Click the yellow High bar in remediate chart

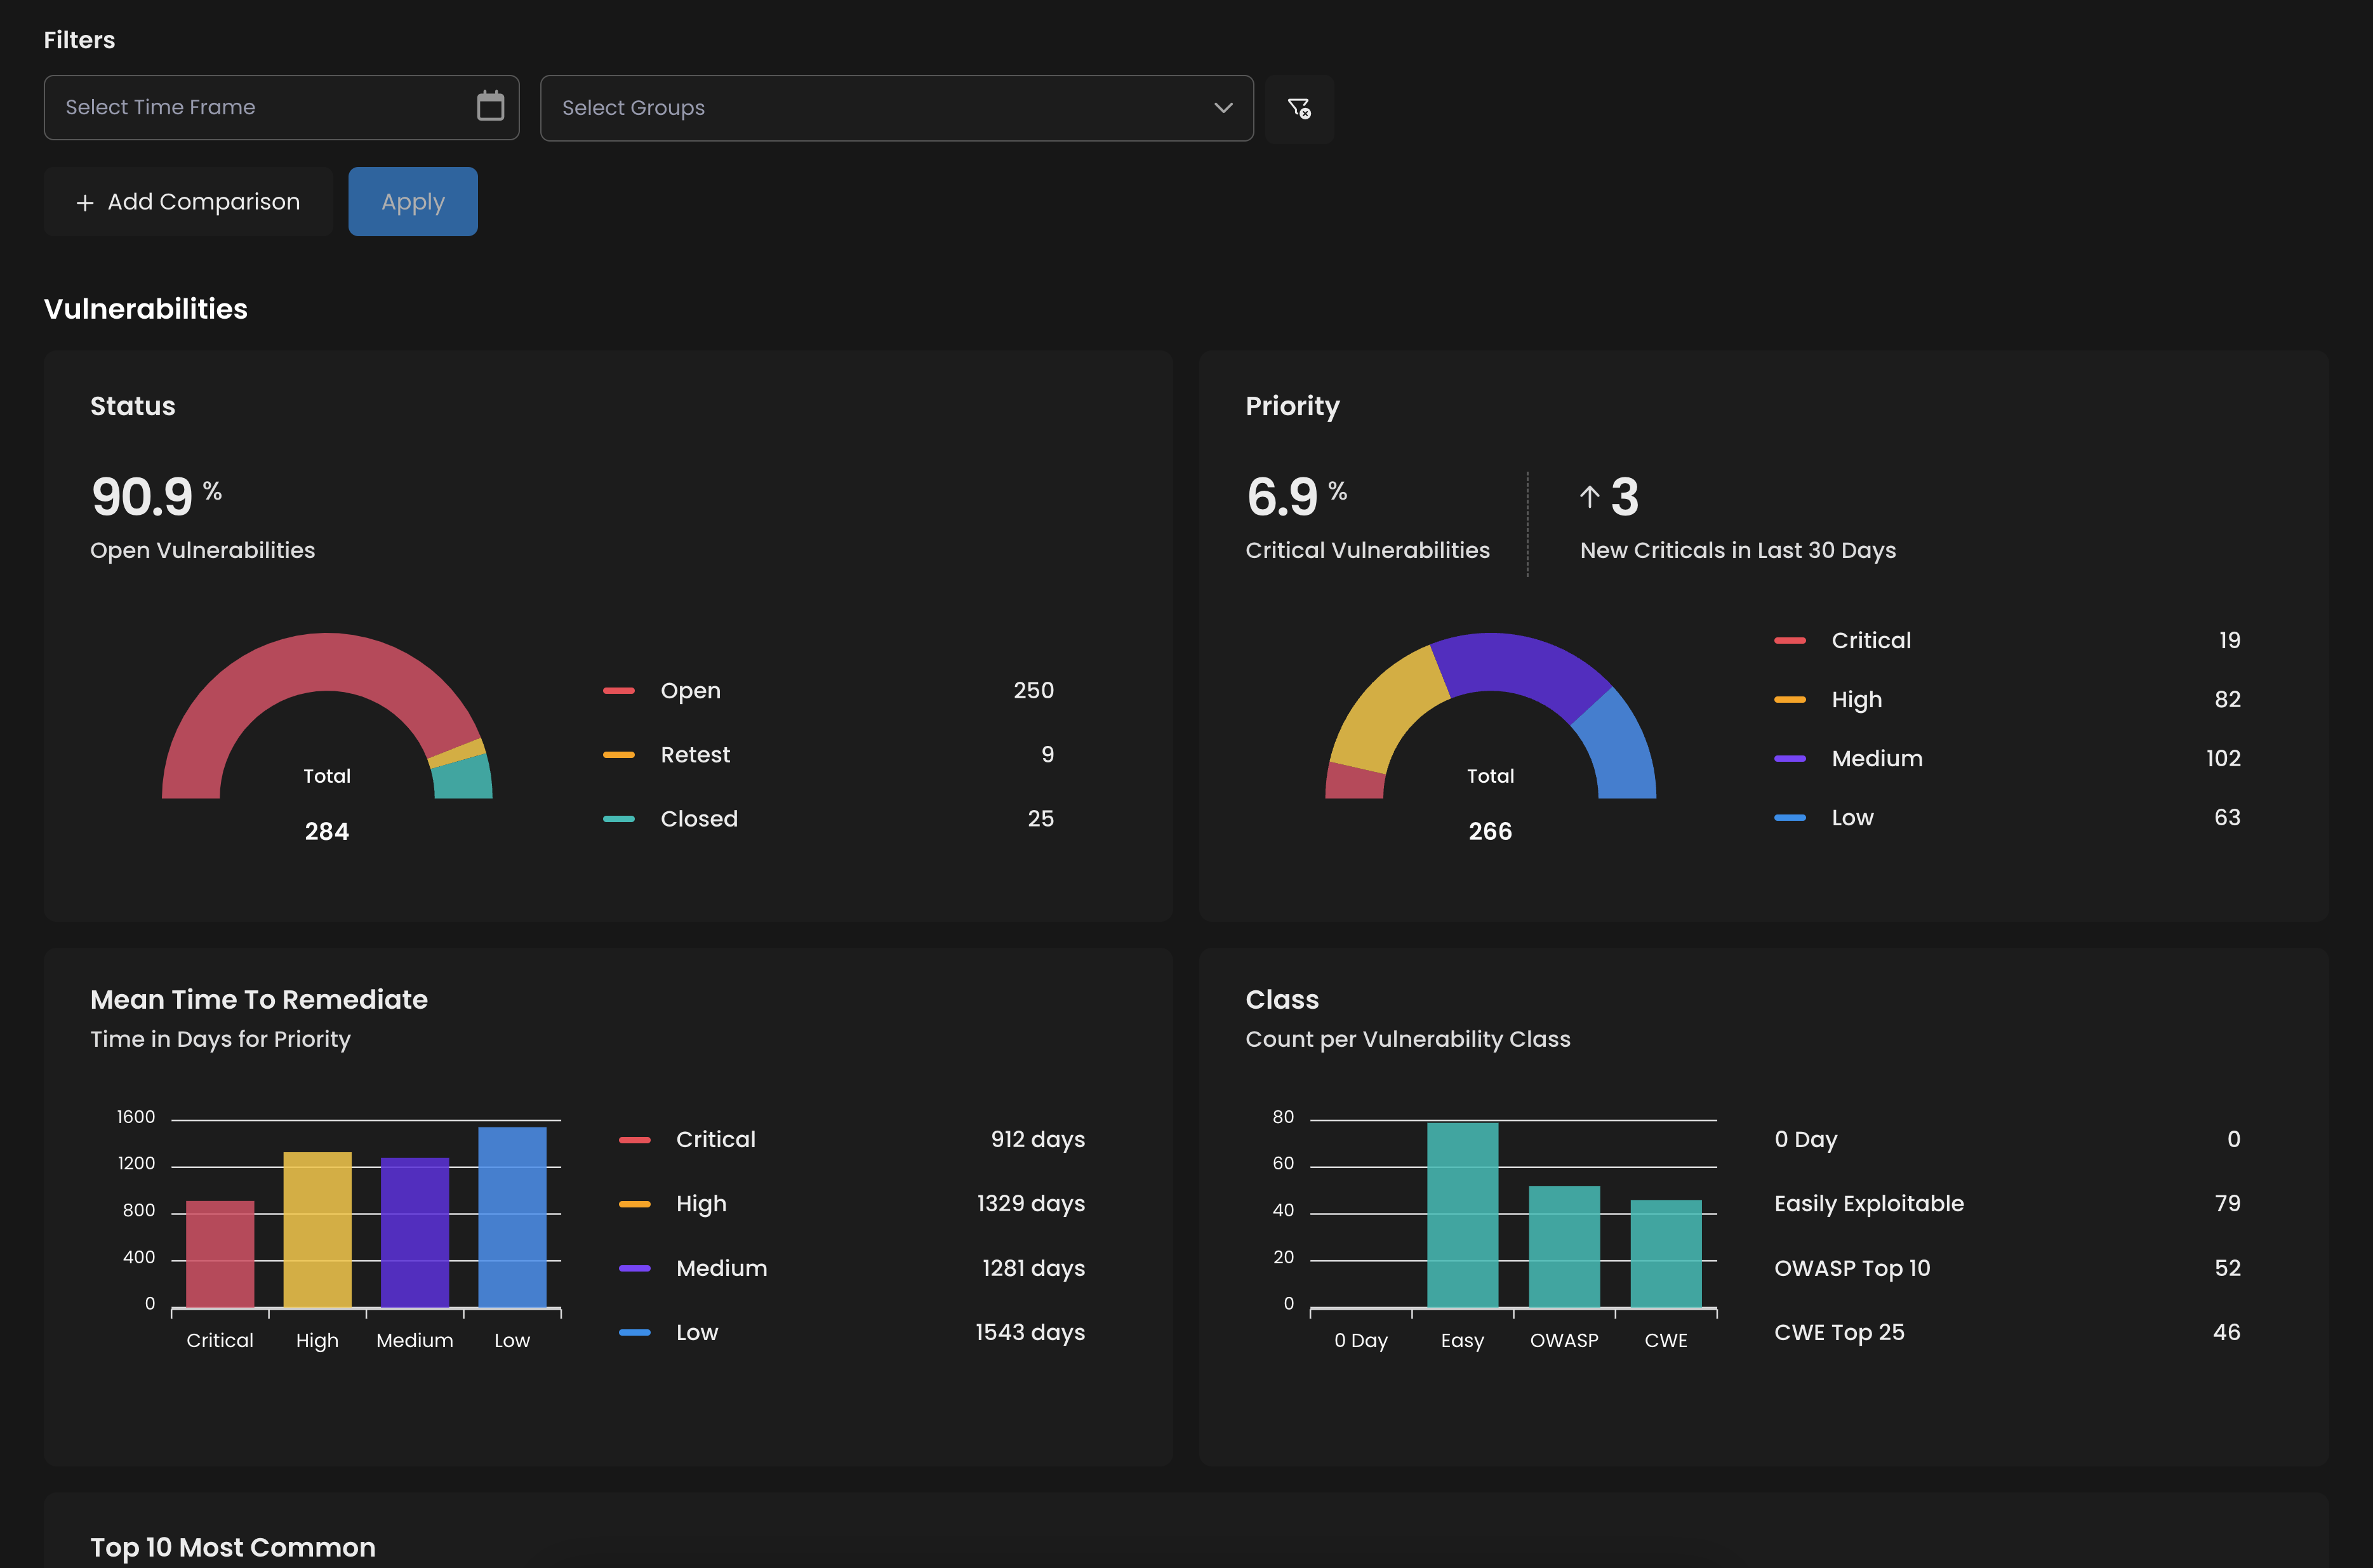coord(317,1230)
